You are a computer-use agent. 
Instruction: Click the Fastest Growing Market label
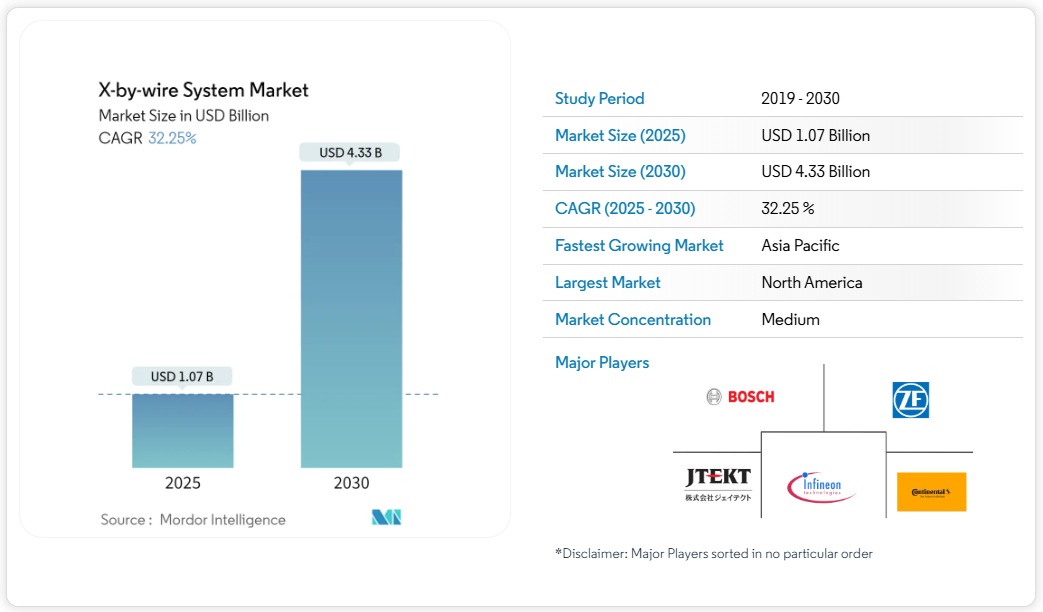[x=639, y=245]
